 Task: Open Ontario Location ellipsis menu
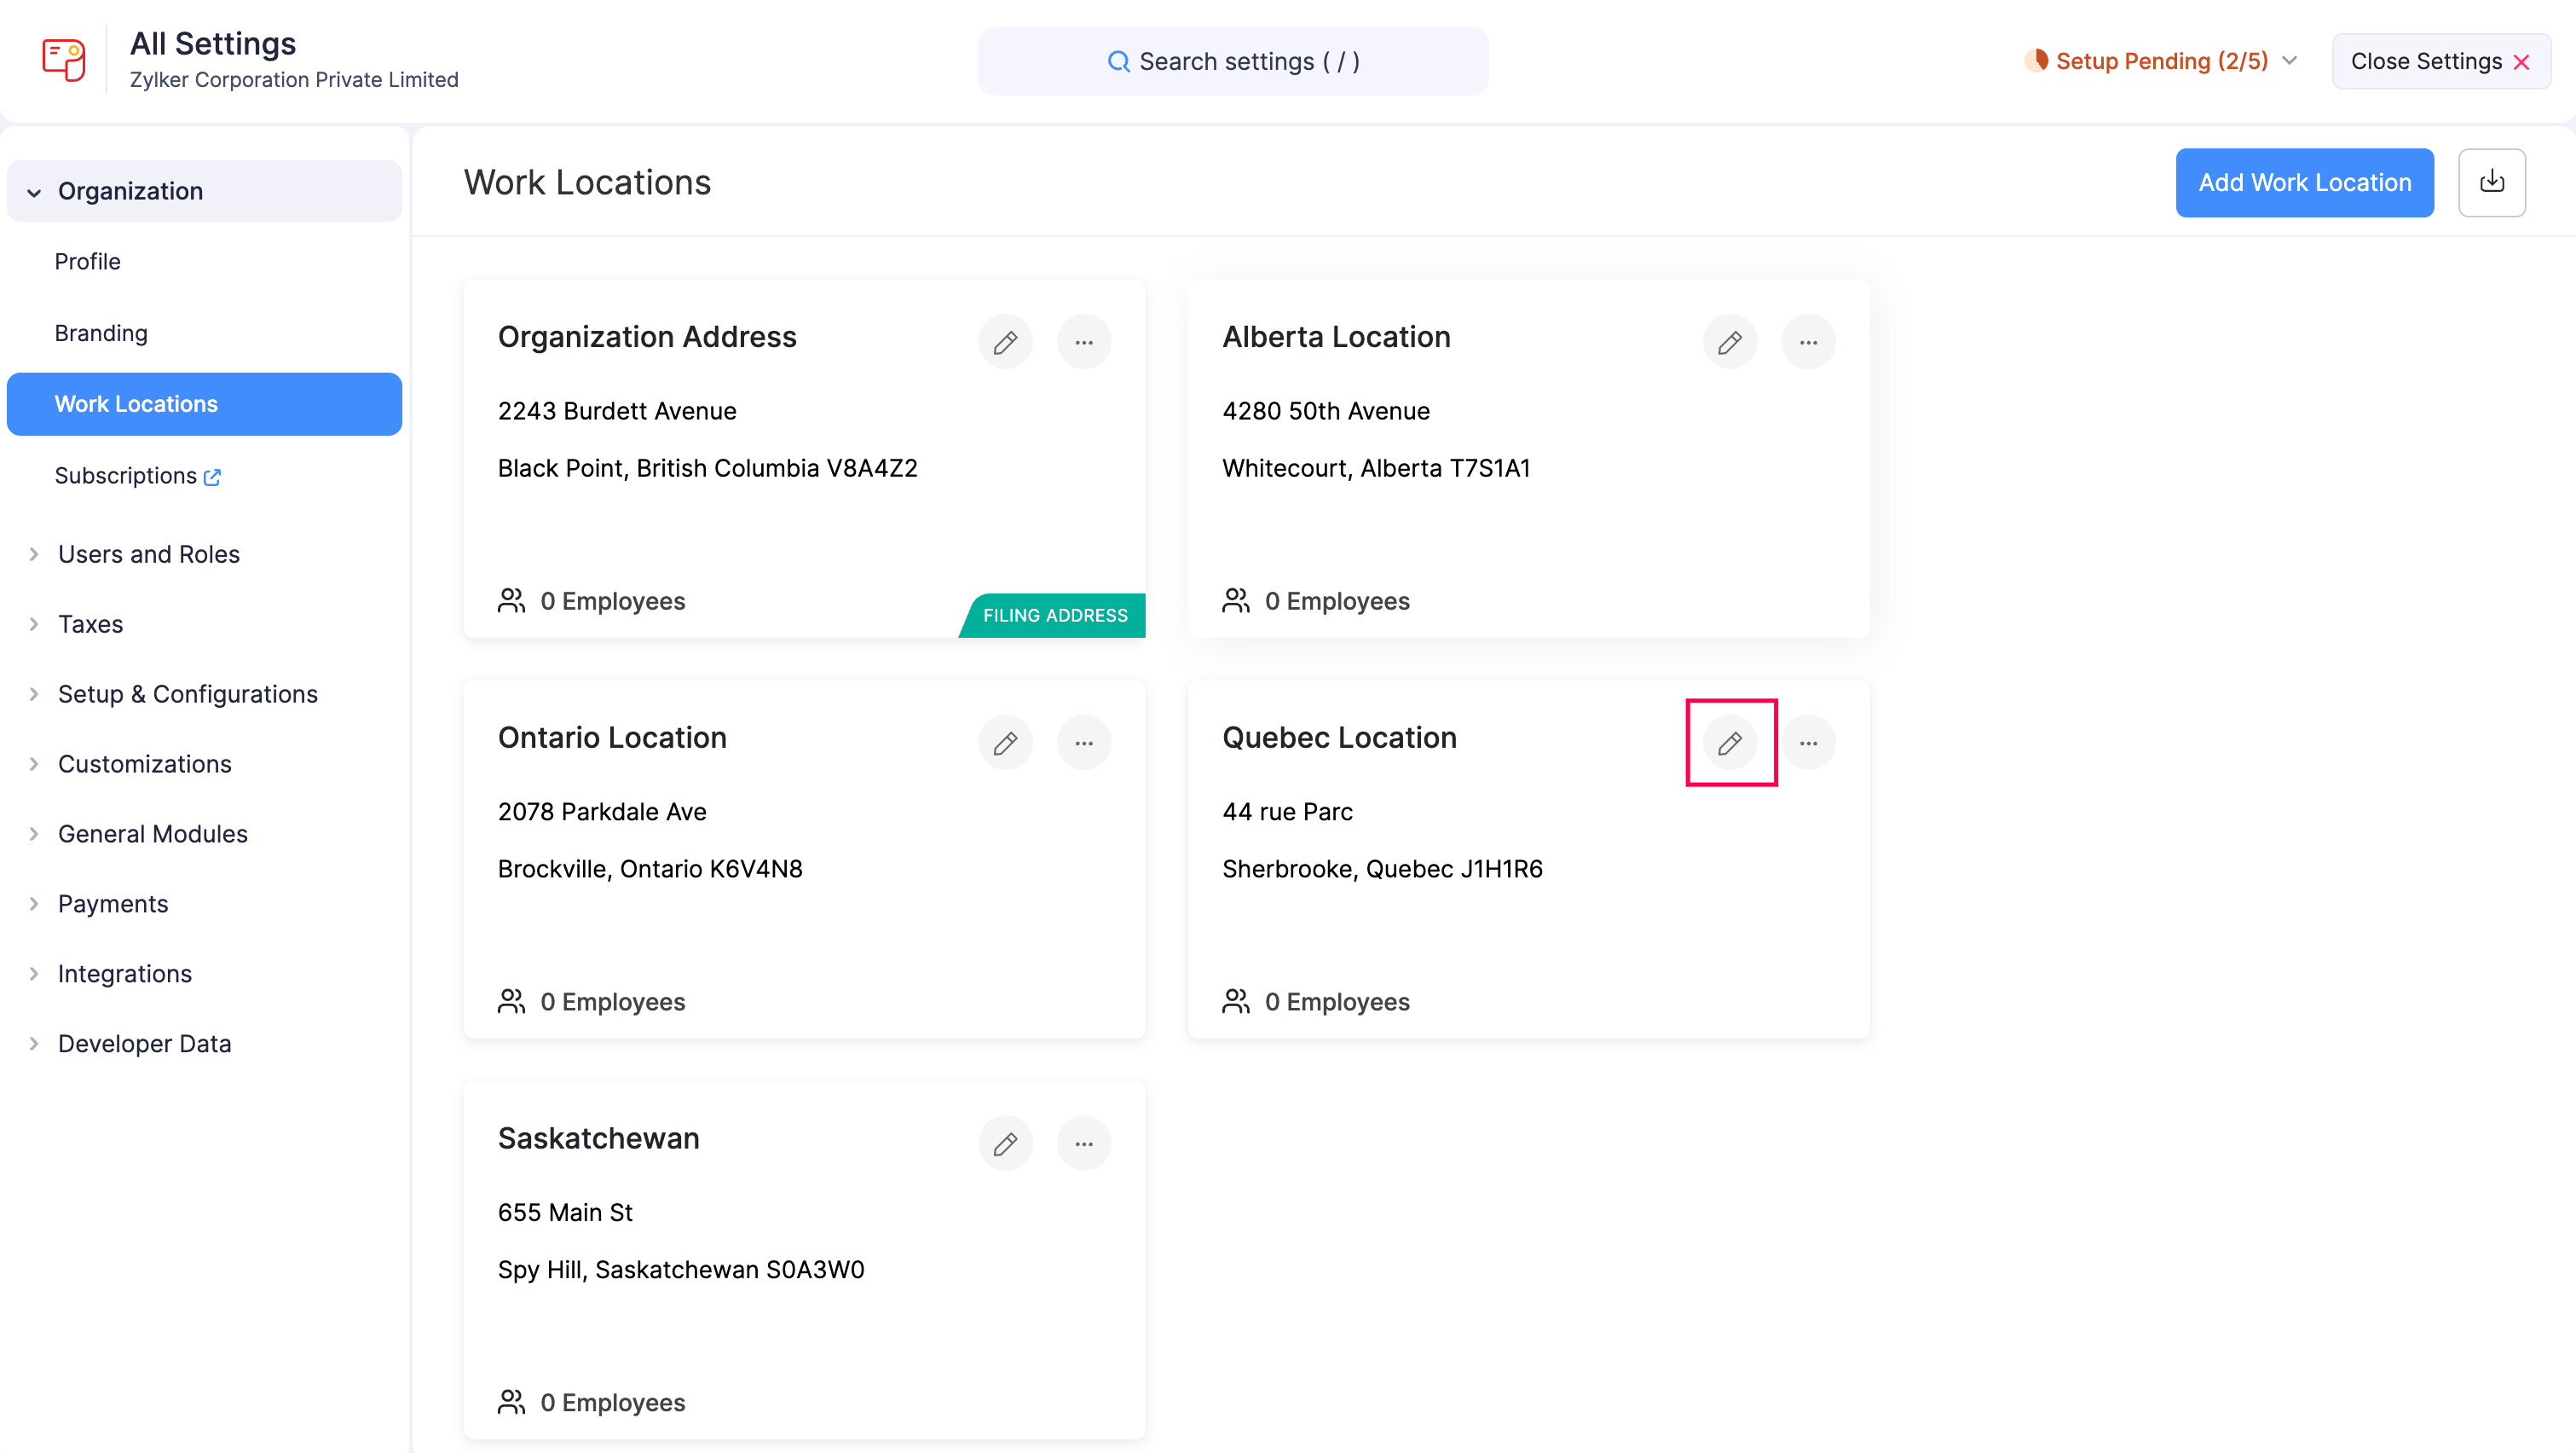[x=1084, y=742]
